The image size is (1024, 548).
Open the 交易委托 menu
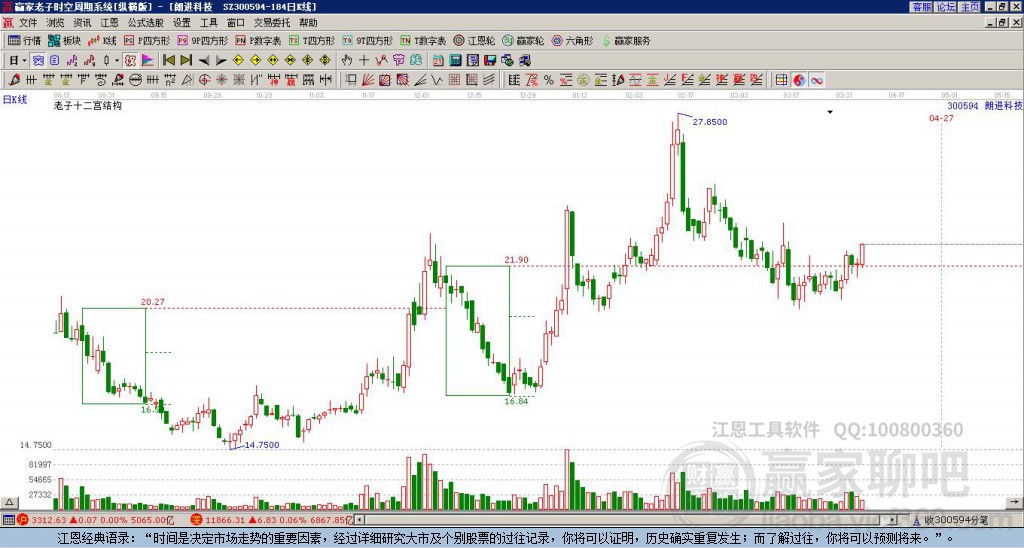click(x=272, y=23)
